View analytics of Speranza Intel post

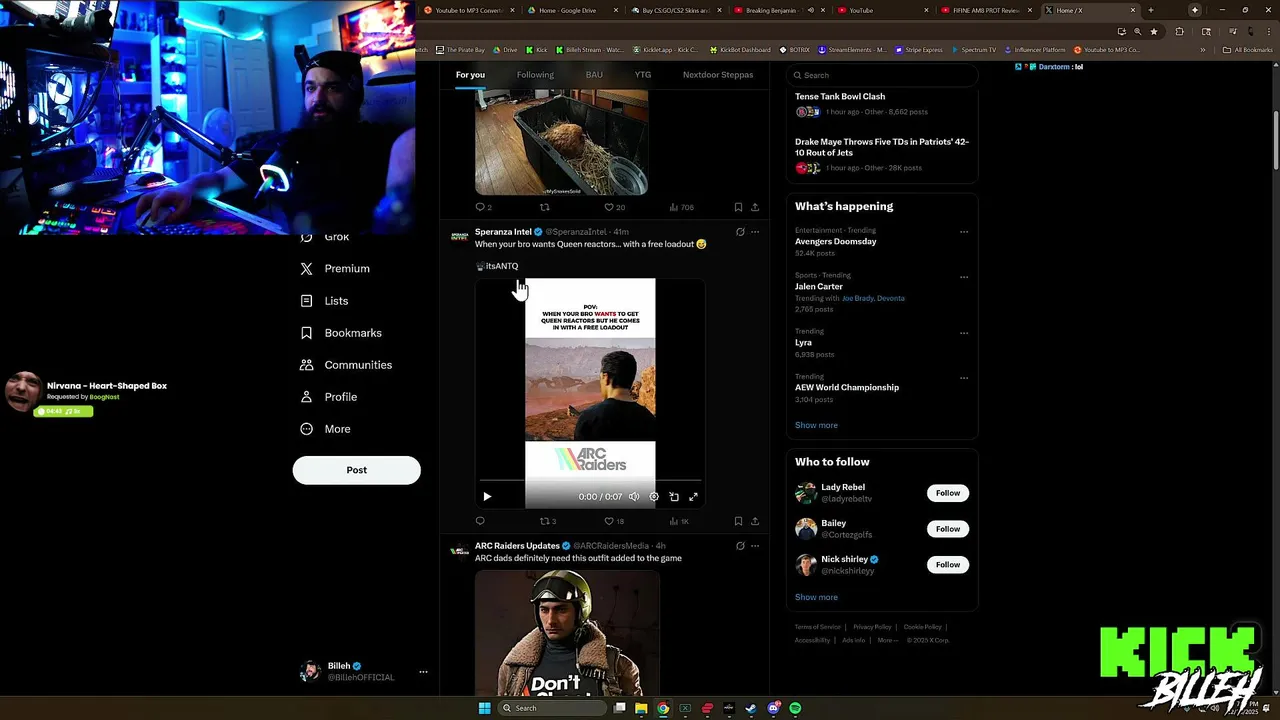point(679,521)
